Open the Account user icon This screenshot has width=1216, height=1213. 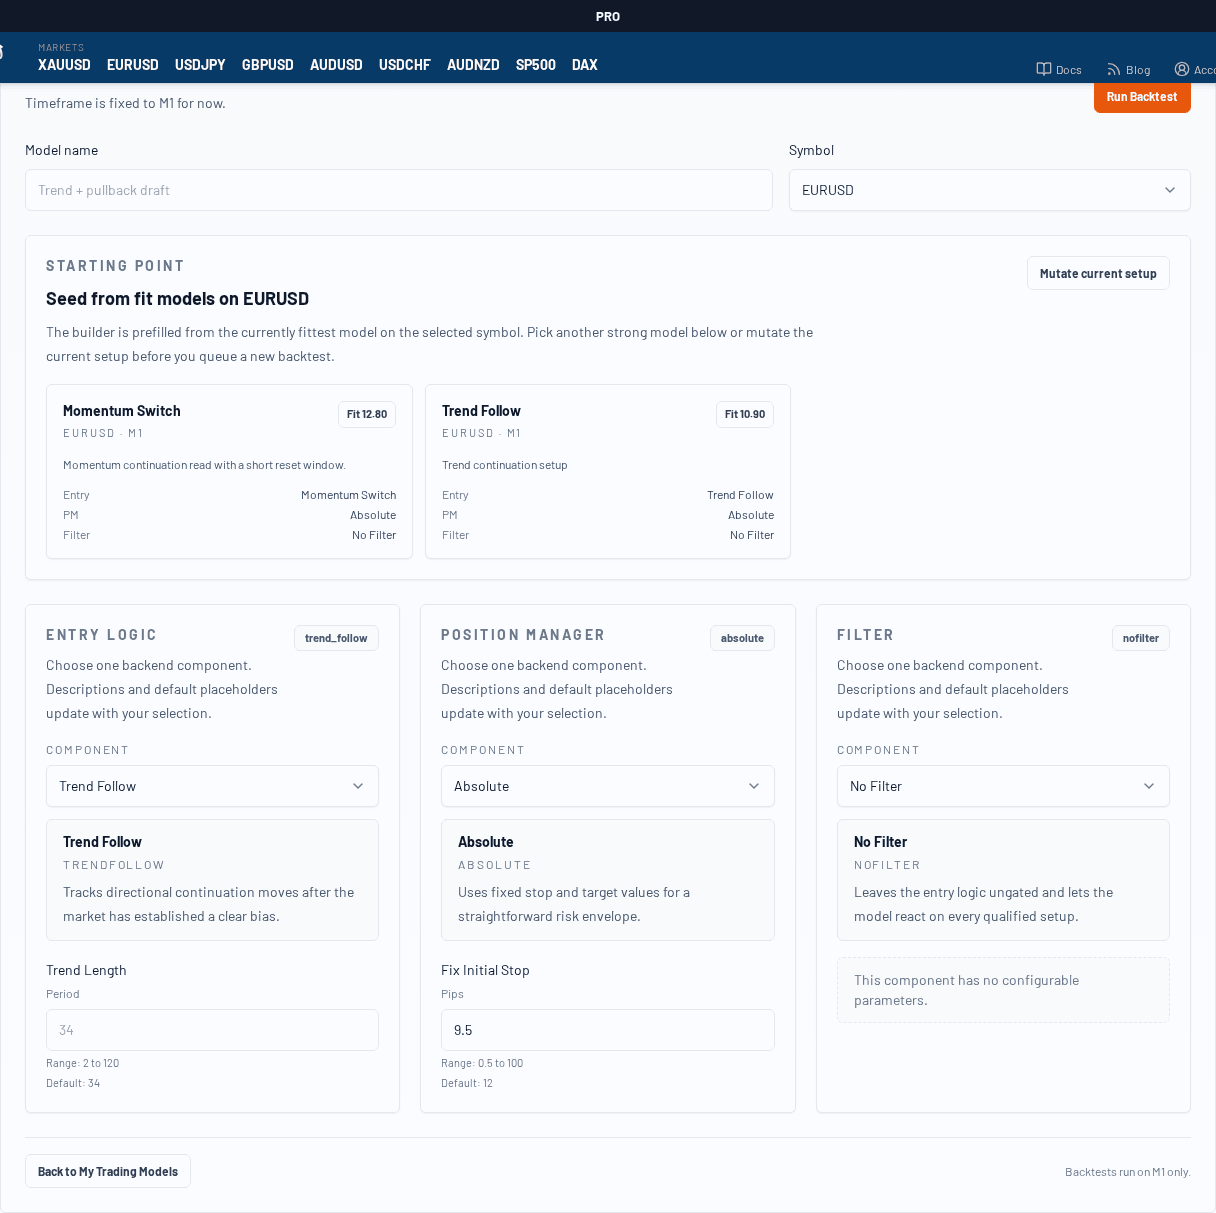point(1182,69)
